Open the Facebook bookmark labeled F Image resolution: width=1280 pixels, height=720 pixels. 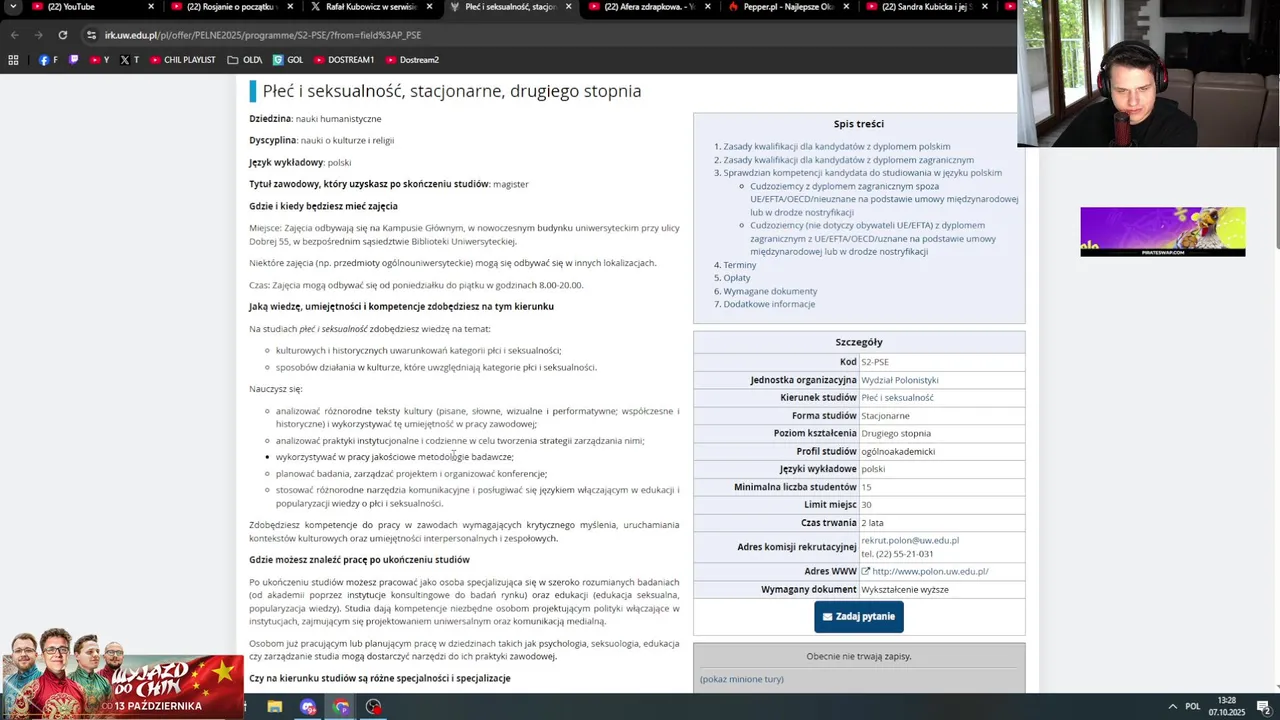48,60
